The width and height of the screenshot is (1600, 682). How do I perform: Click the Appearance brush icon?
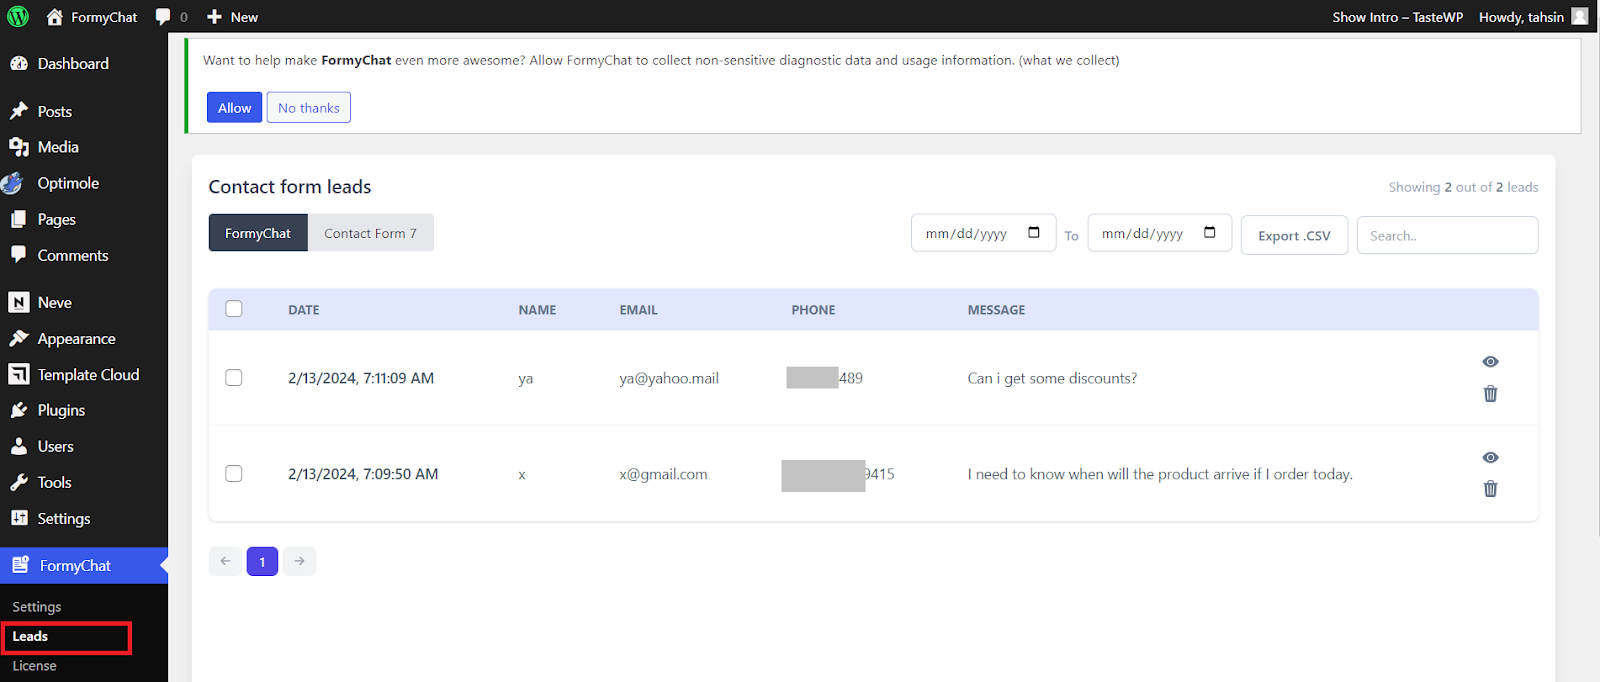18,338
